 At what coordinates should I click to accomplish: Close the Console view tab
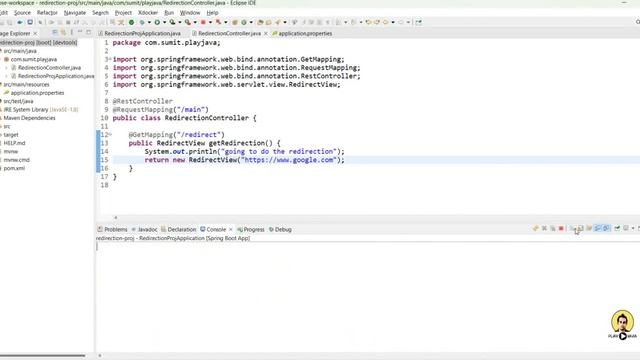click(231, 229)
